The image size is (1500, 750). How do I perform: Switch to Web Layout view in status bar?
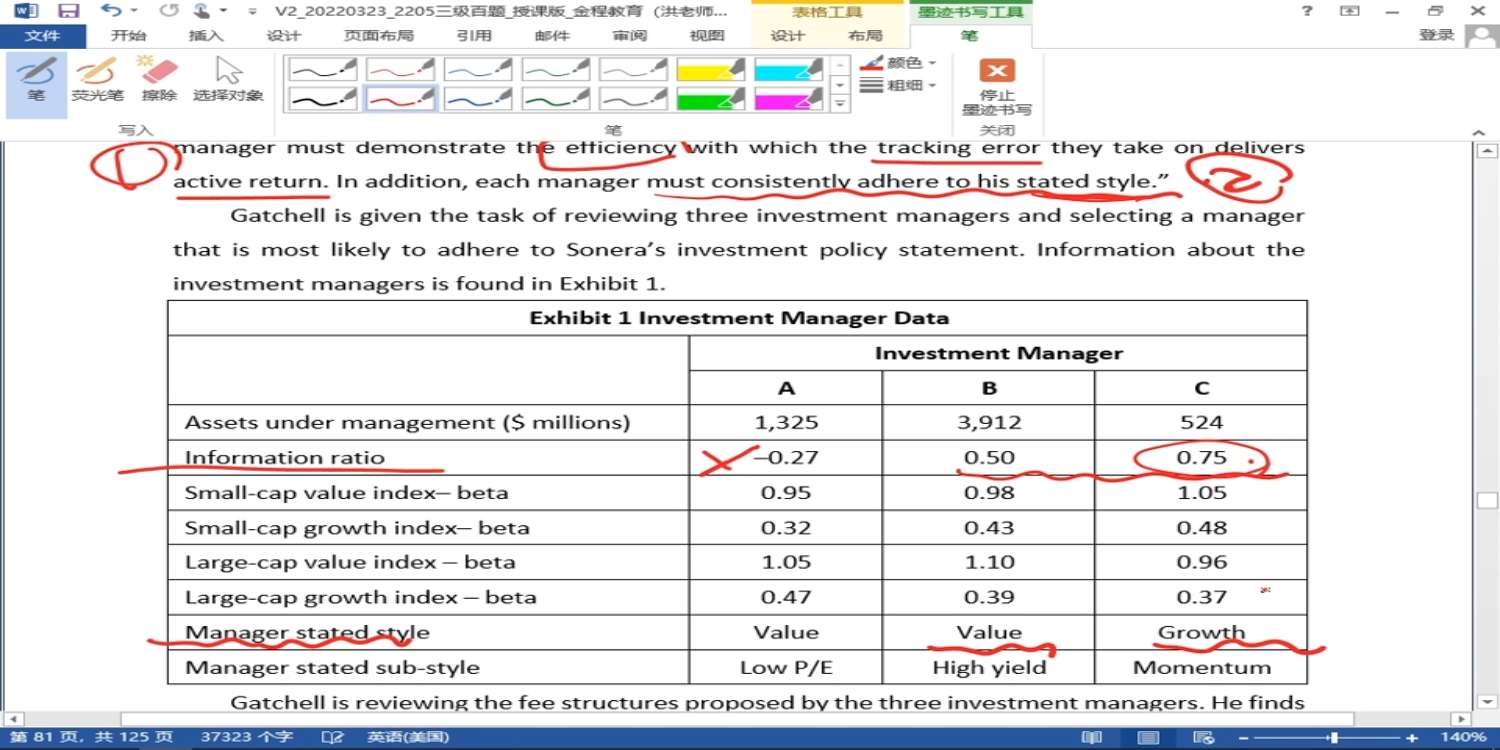1205,738
